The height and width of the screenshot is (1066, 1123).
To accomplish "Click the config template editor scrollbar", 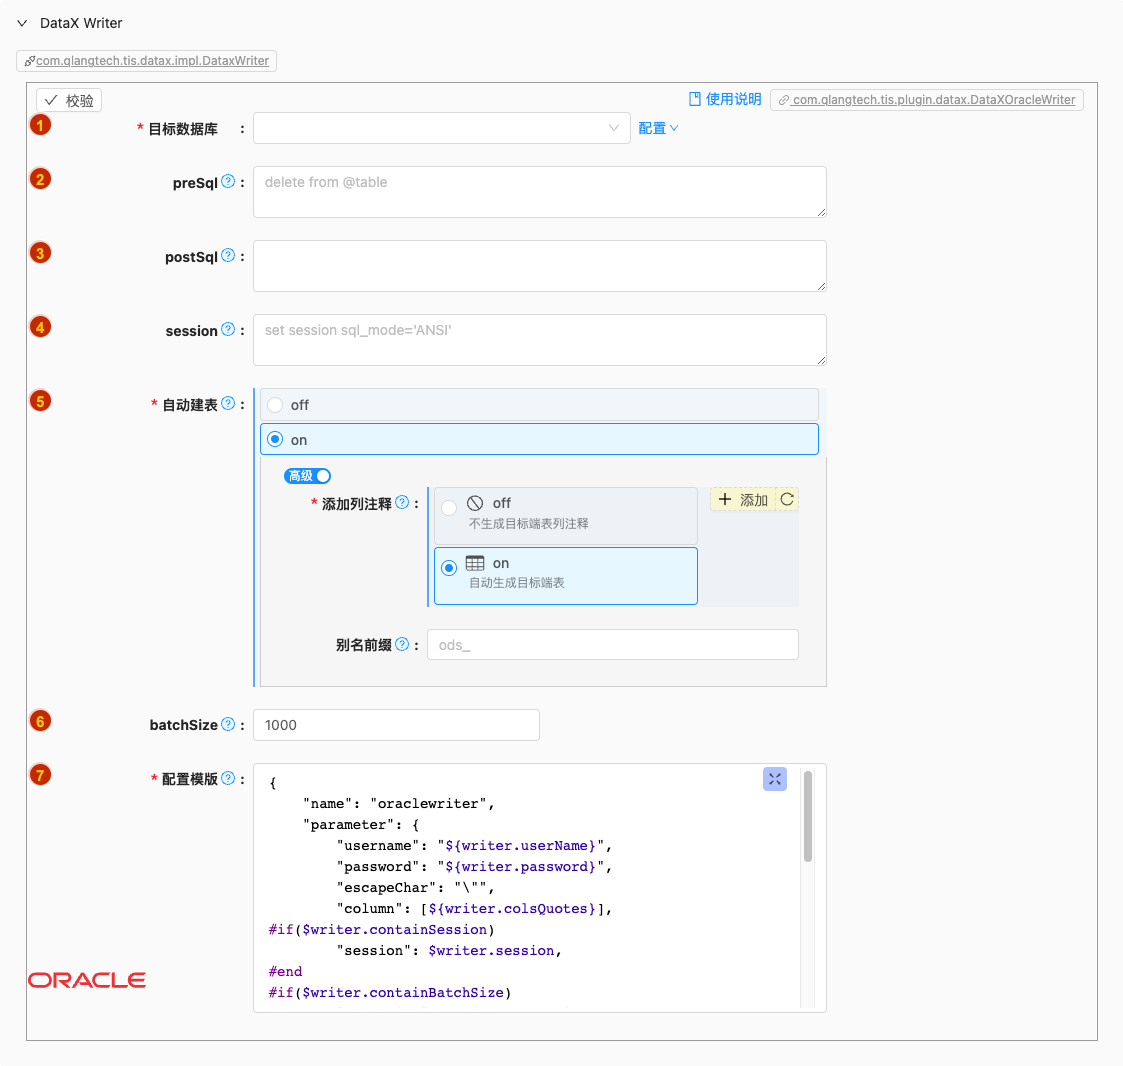I will pyautogui.click(x=808, y=816).
